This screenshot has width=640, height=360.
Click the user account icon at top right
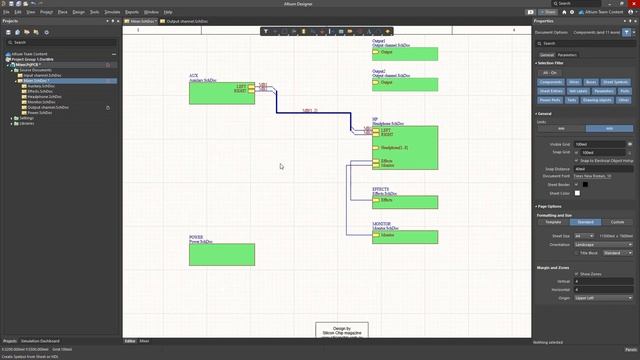click(631, 12)
